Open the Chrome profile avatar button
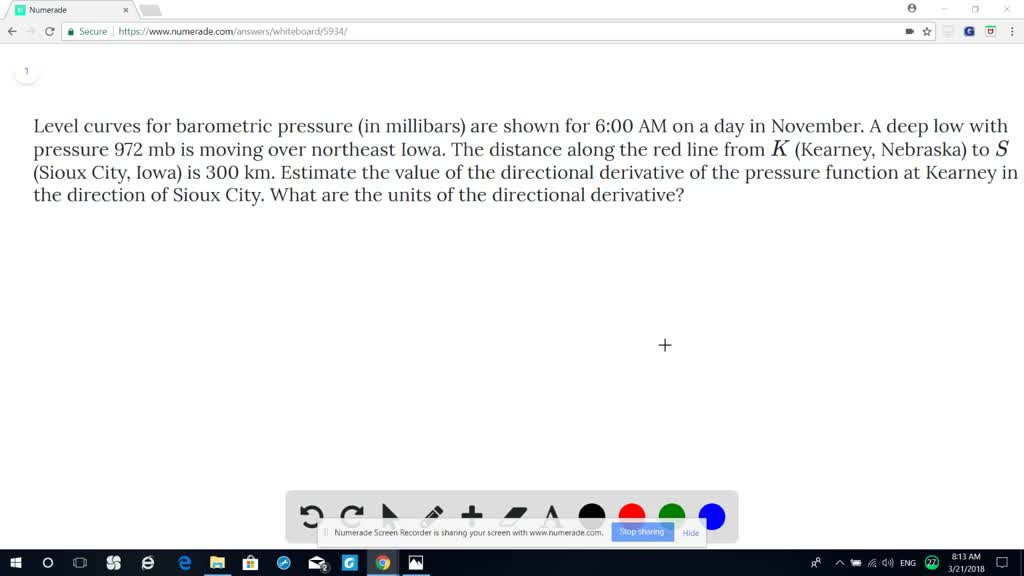Screen dimensions: 1024x576 tap(912, 8)
